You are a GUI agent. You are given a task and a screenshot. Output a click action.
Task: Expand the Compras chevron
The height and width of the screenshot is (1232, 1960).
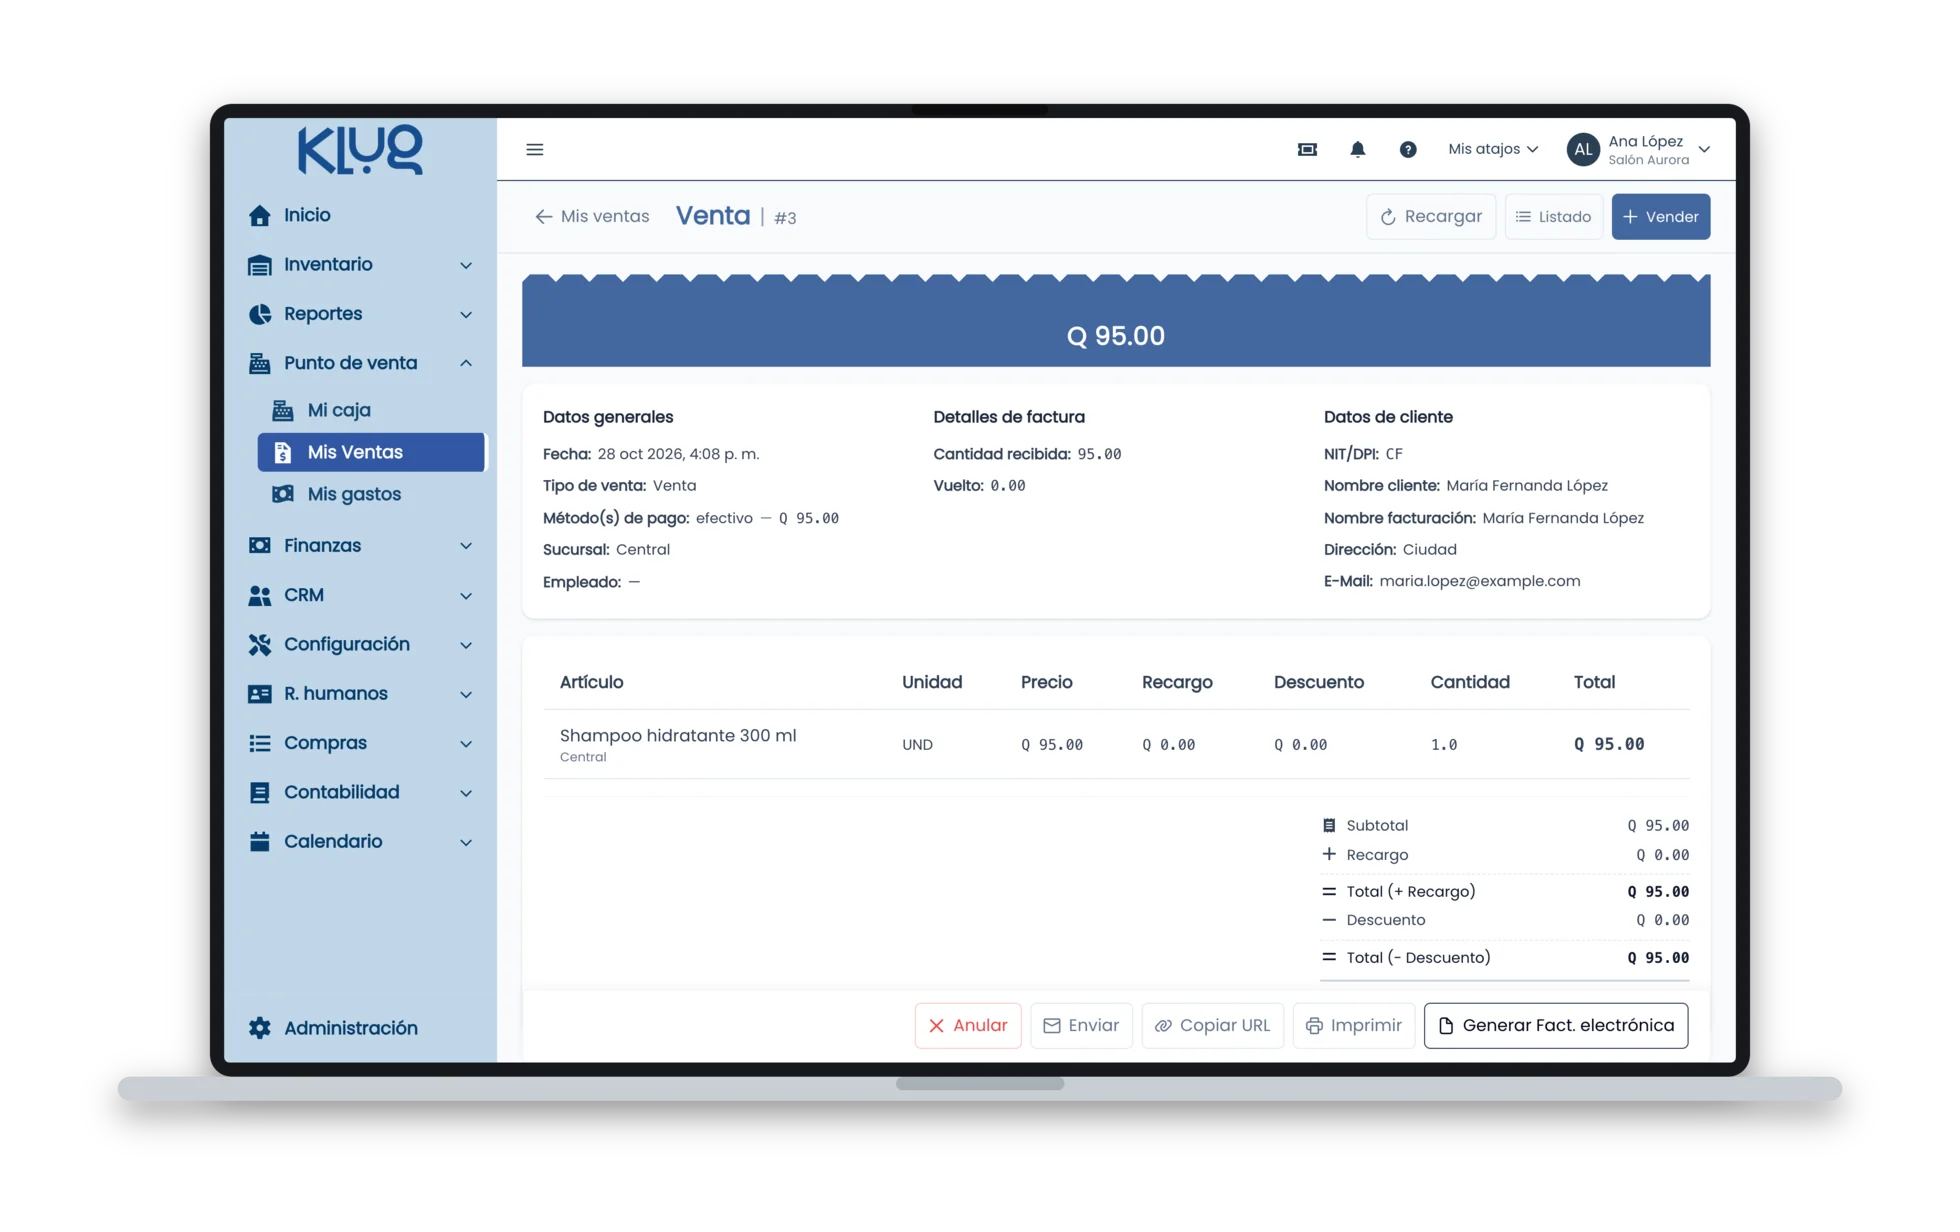click(x=466, y=743)
